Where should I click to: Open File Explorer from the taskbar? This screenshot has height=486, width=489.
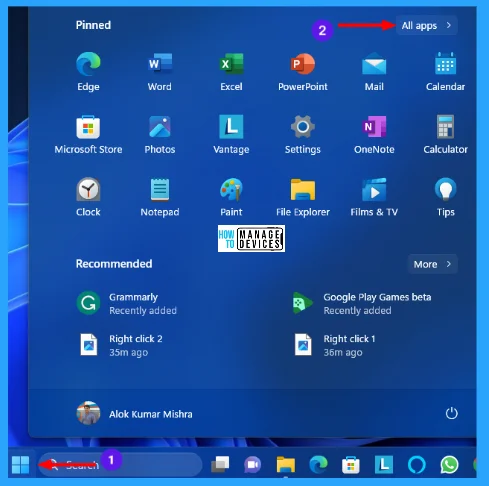(286, 464)
